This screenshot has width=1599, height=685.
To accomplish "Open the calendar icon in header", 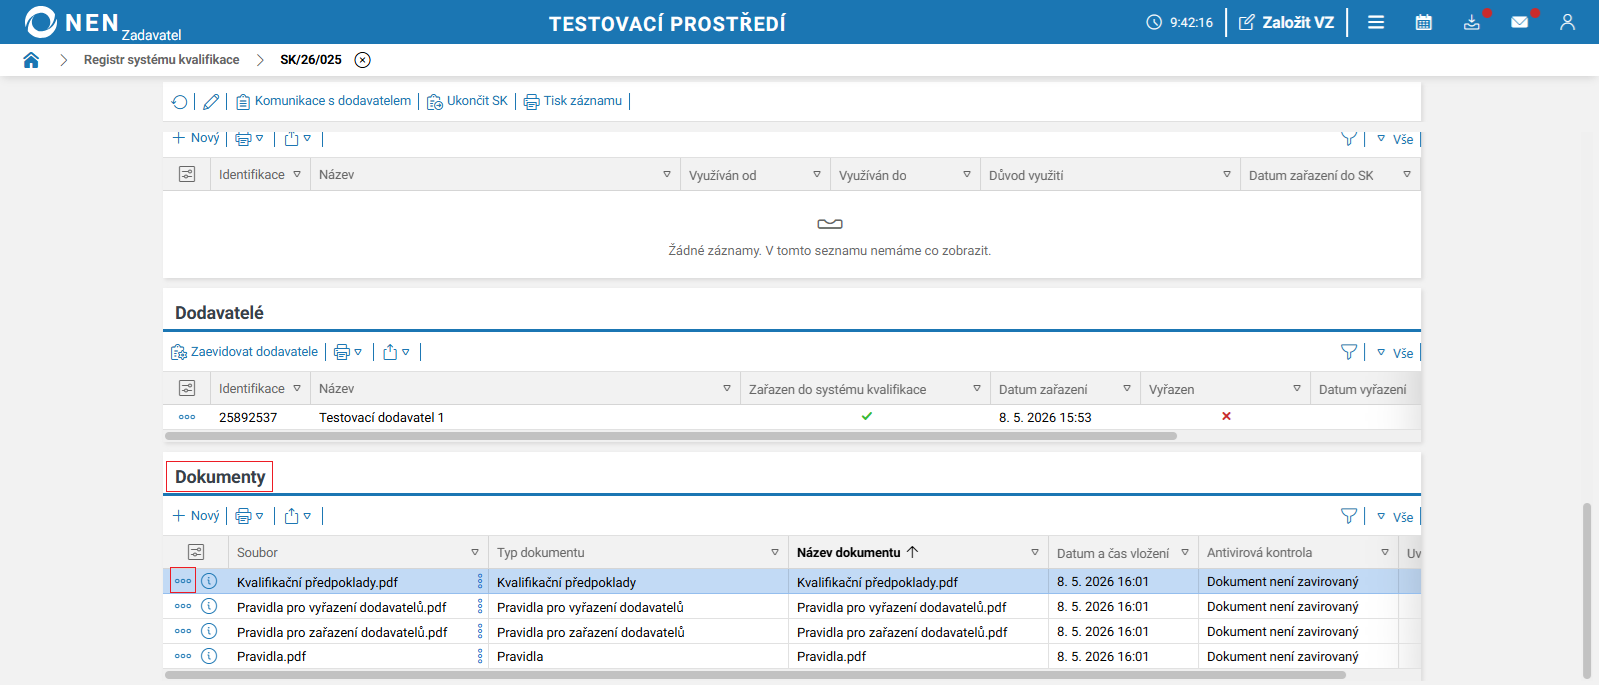I will [x=1424, y=22].
